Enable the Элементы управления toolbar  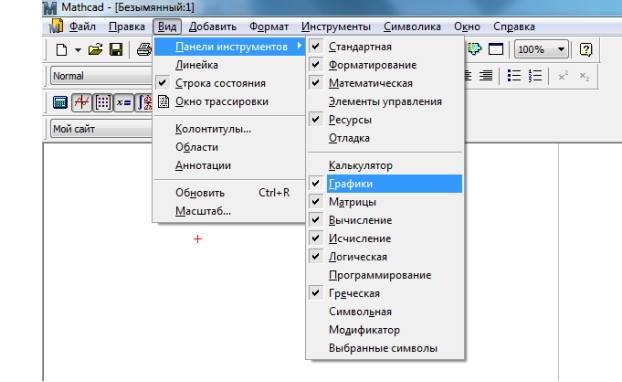click(385, 101)
